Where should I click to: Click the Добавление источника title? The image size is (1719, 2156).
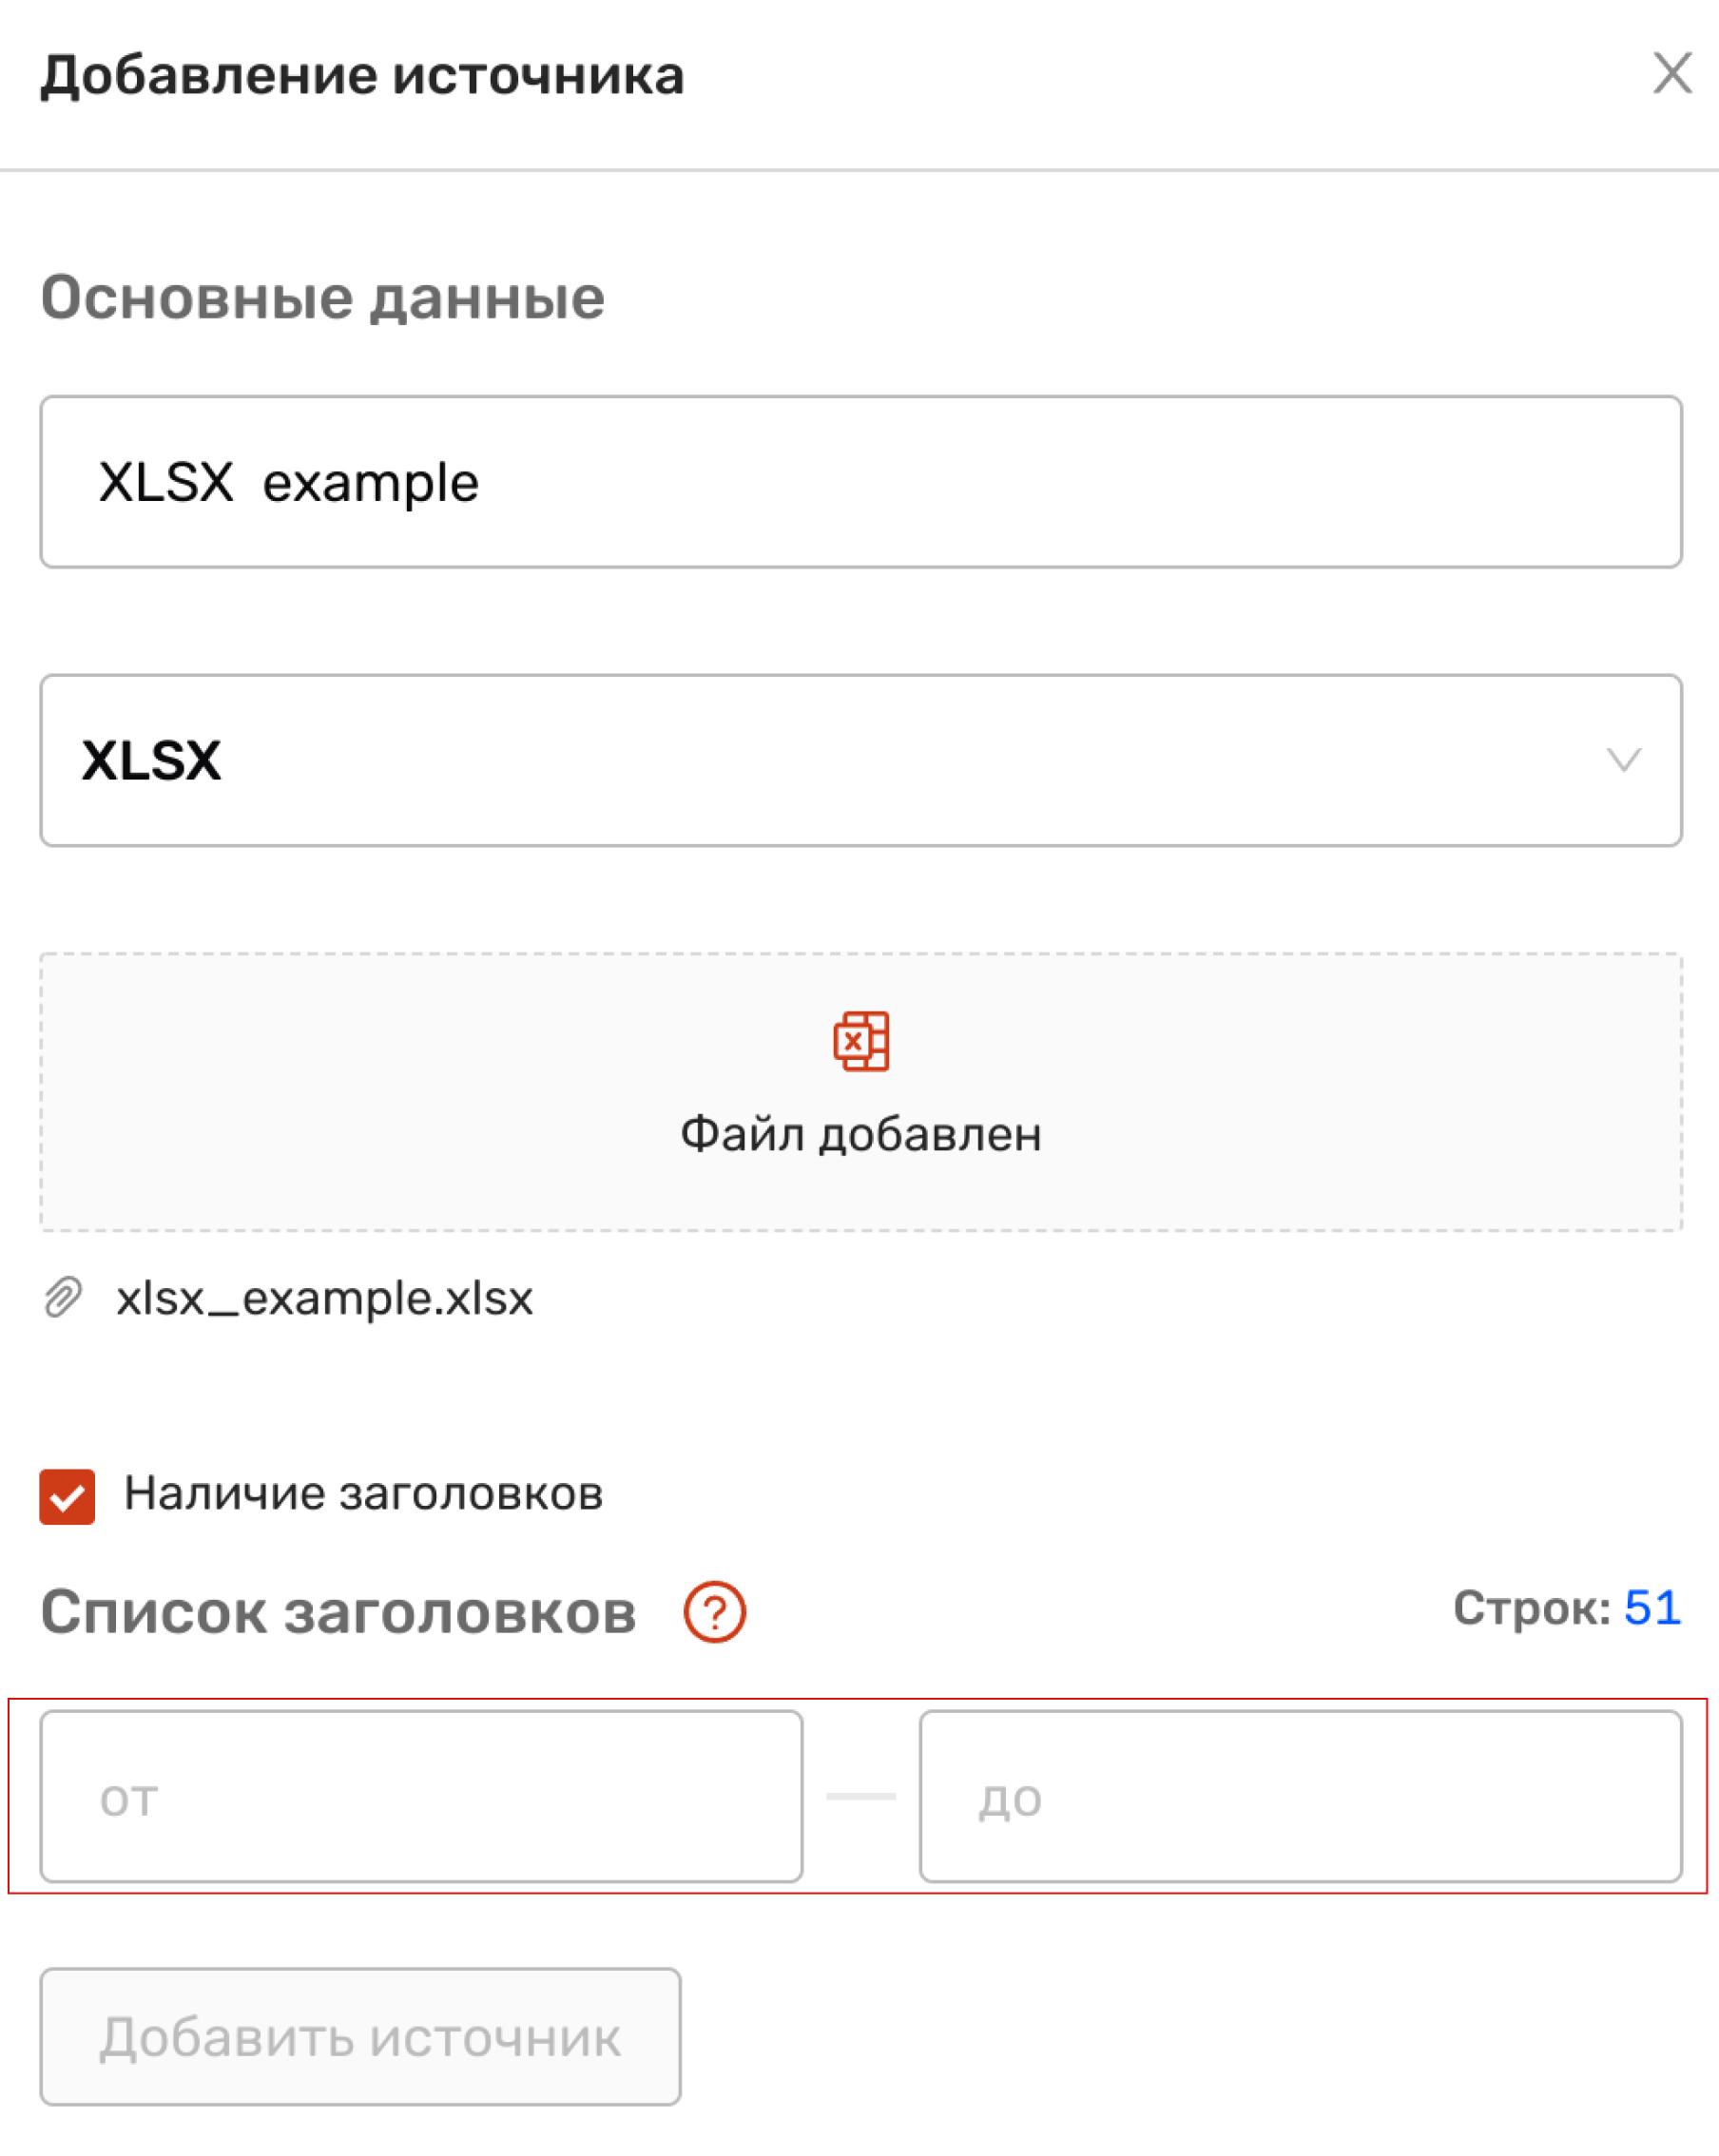[x=362, y=76]
